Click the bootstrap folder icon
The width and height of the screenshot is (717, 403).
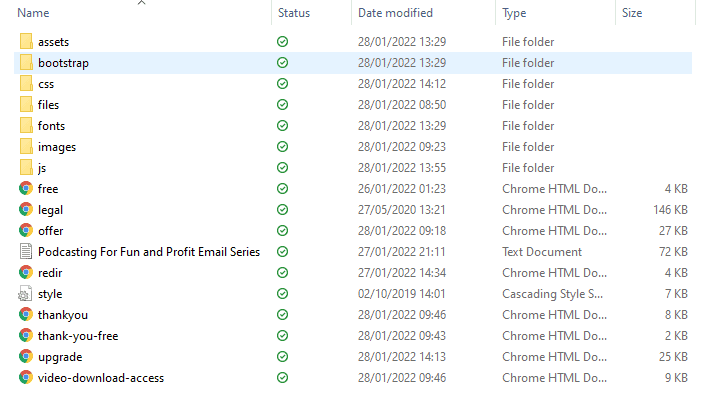point(26,63)
